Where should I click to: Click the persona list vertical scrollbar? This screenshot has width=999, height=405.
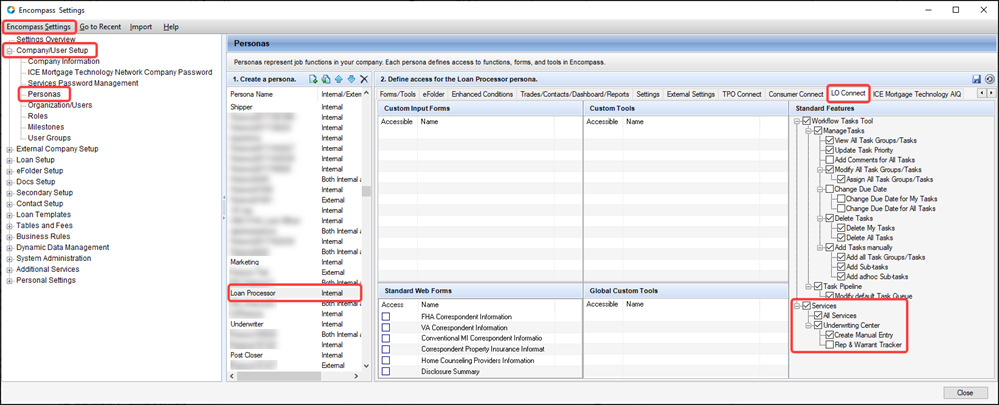point(366,192)
